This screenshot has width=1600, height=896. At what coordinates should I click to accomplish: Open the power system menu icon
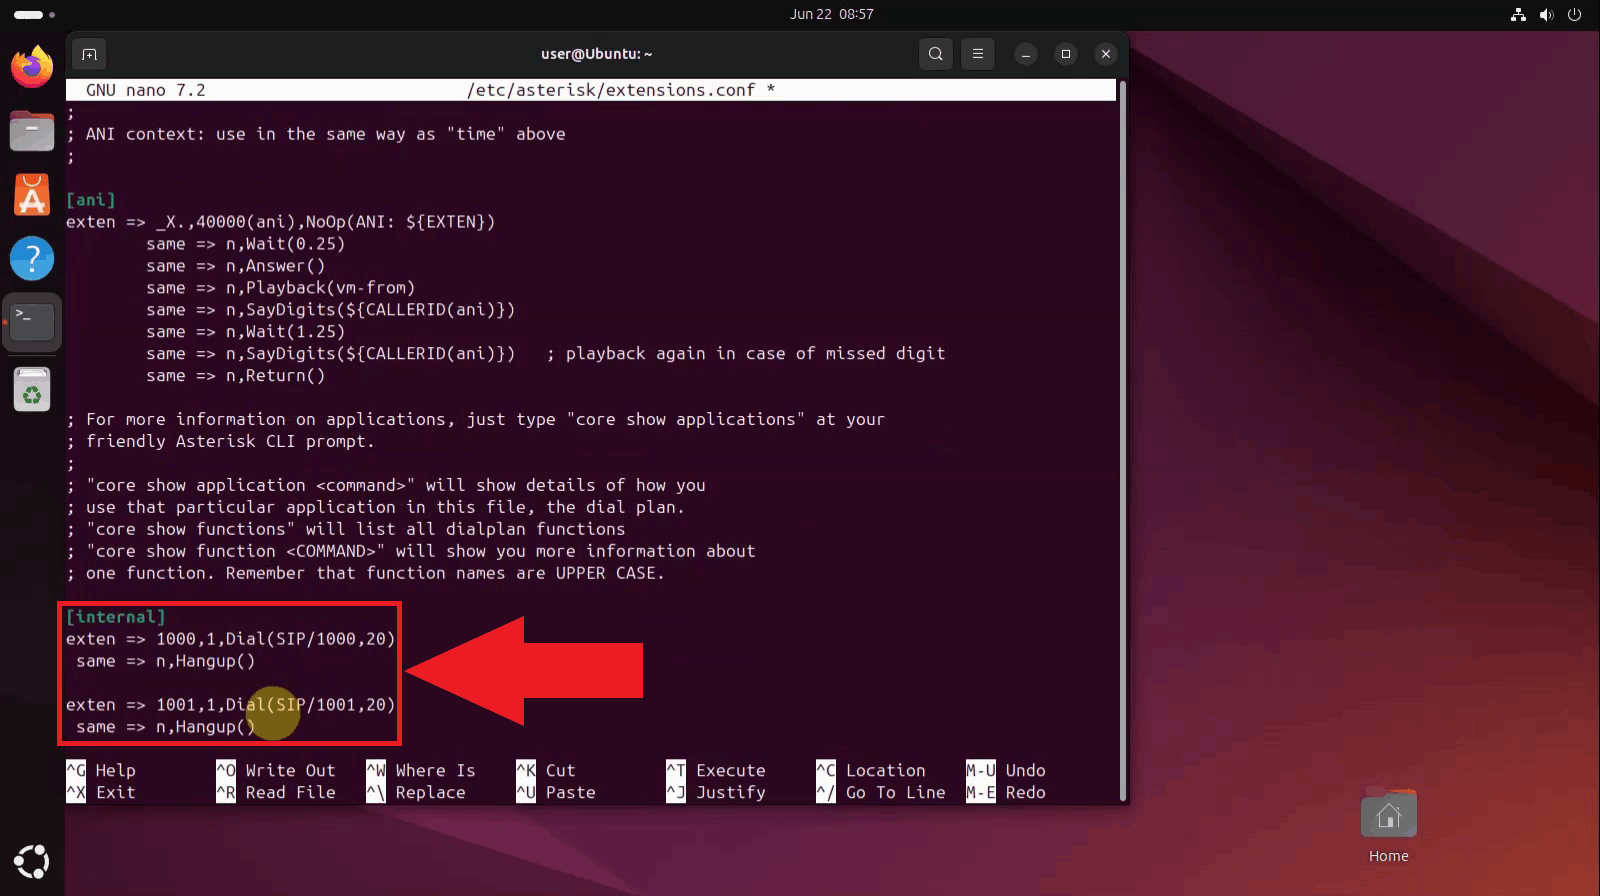pos(1574,14)
